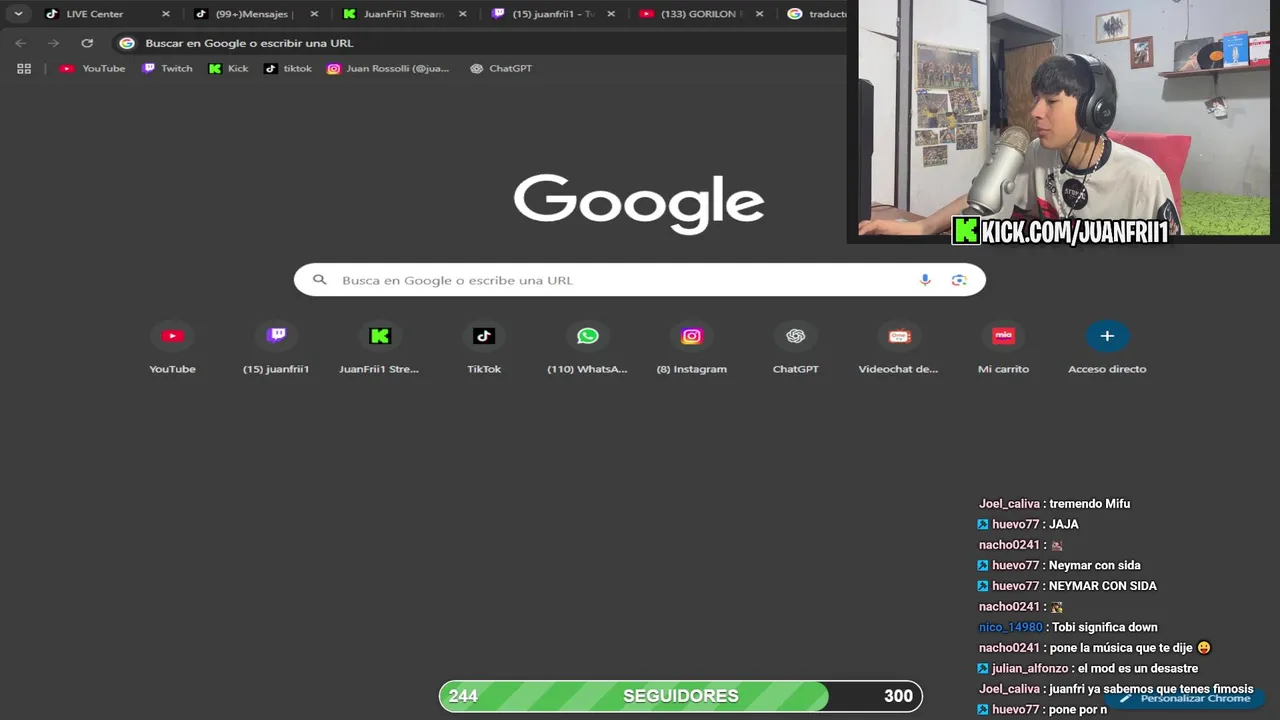Close the LIVE Center tab
The width and height of the screenshot is (1280, 720).
(166, 14)
